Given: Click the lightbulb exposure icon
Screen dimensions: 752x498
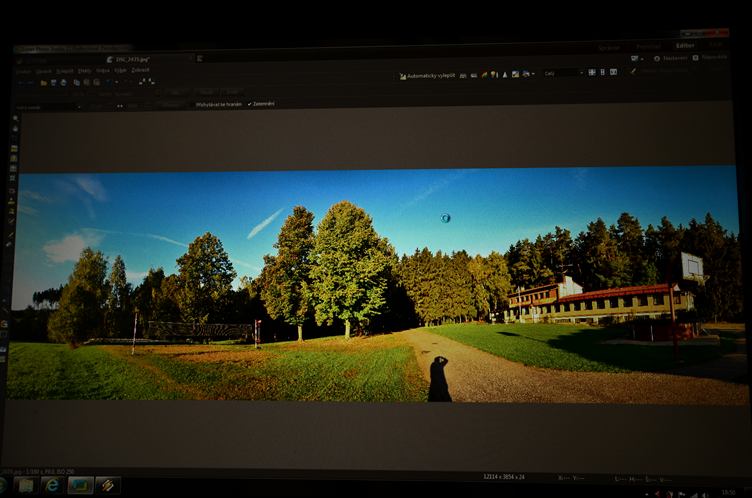Looking at the screenshot, I should click(494, 74).
